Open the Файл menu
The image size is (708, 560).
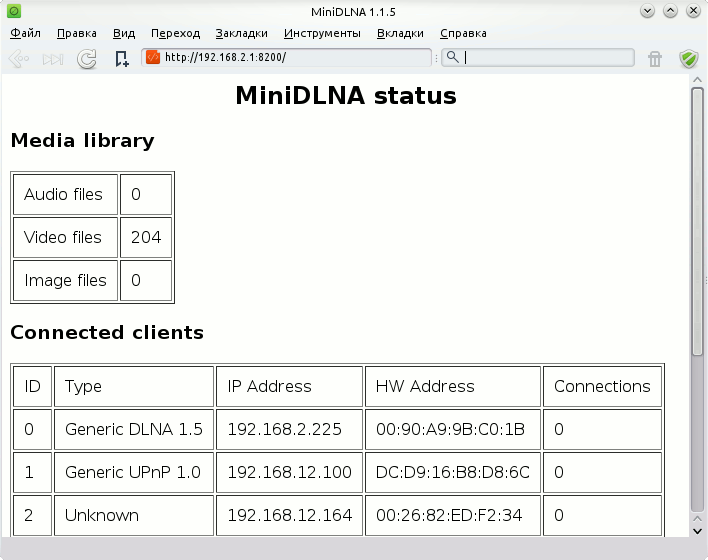(x=25, y=33)
